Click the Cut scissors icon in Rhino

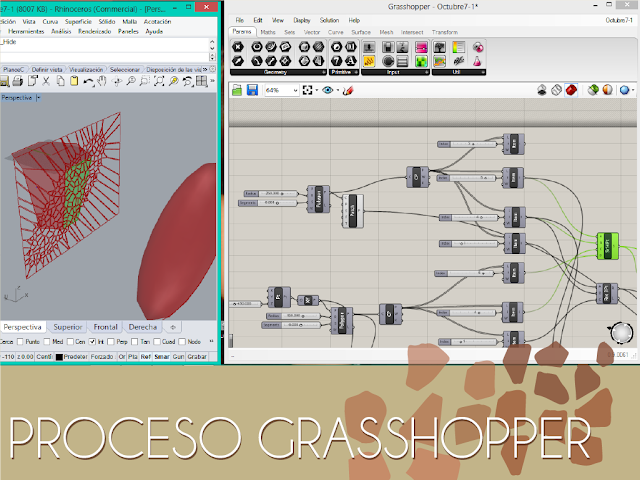[46, 81]
